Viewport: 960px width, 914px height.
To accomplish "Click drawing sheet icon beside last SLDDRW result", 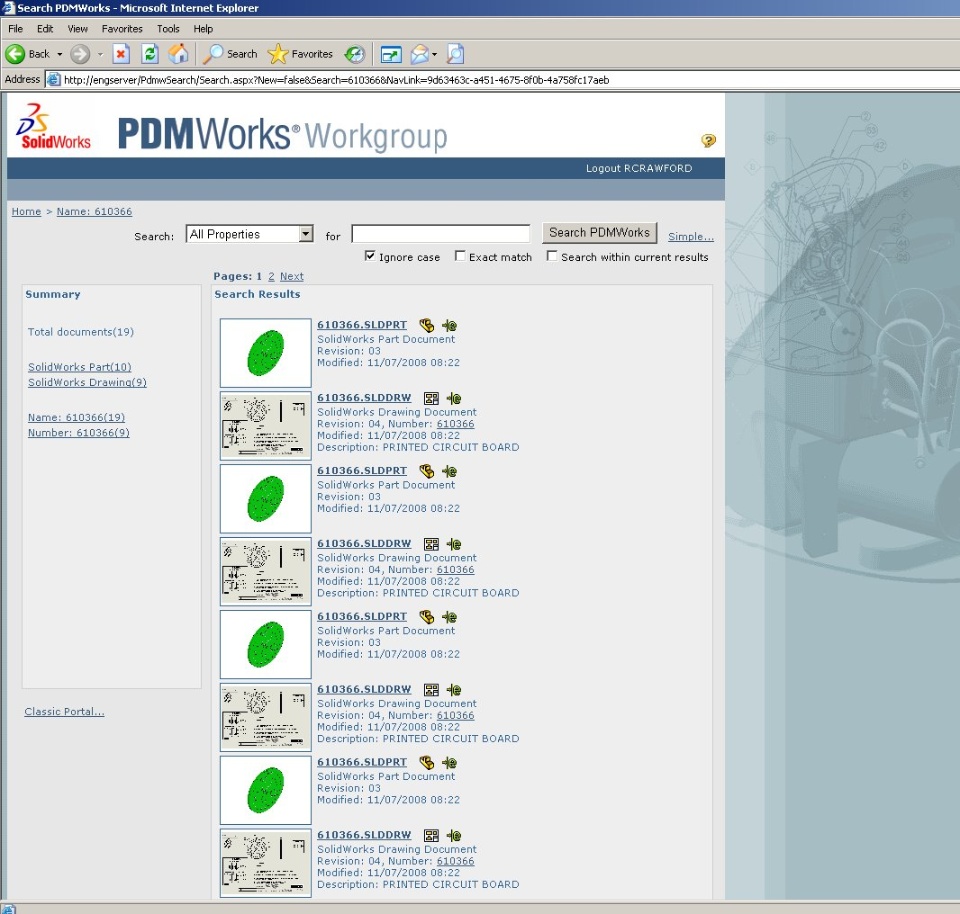I will pyautogui.click(x=431, y=836).
